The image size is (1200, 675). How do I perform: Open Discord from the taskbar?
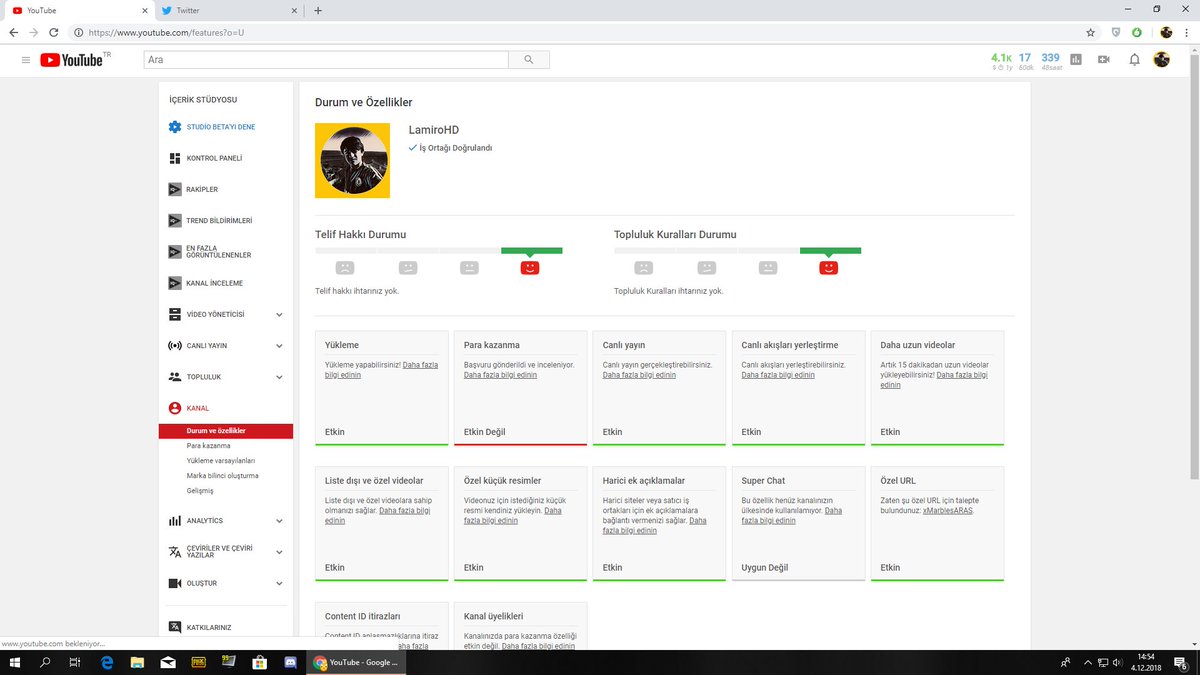click(x=289, y=662)
